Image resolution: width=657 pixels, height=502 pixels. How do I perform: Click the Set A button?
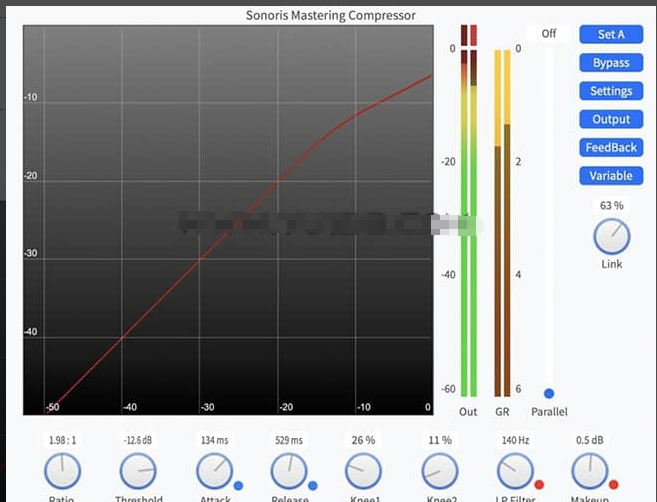click(x=611, y=34)
